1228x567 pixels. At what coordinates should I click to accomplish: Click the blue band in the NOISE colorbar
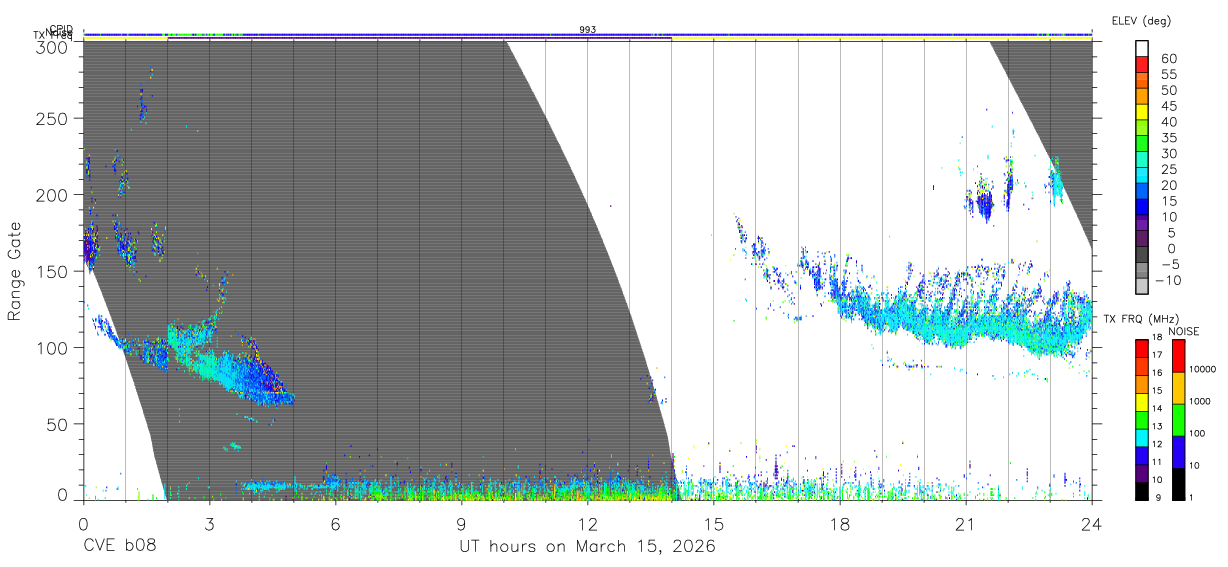(x=1179, y=452)
